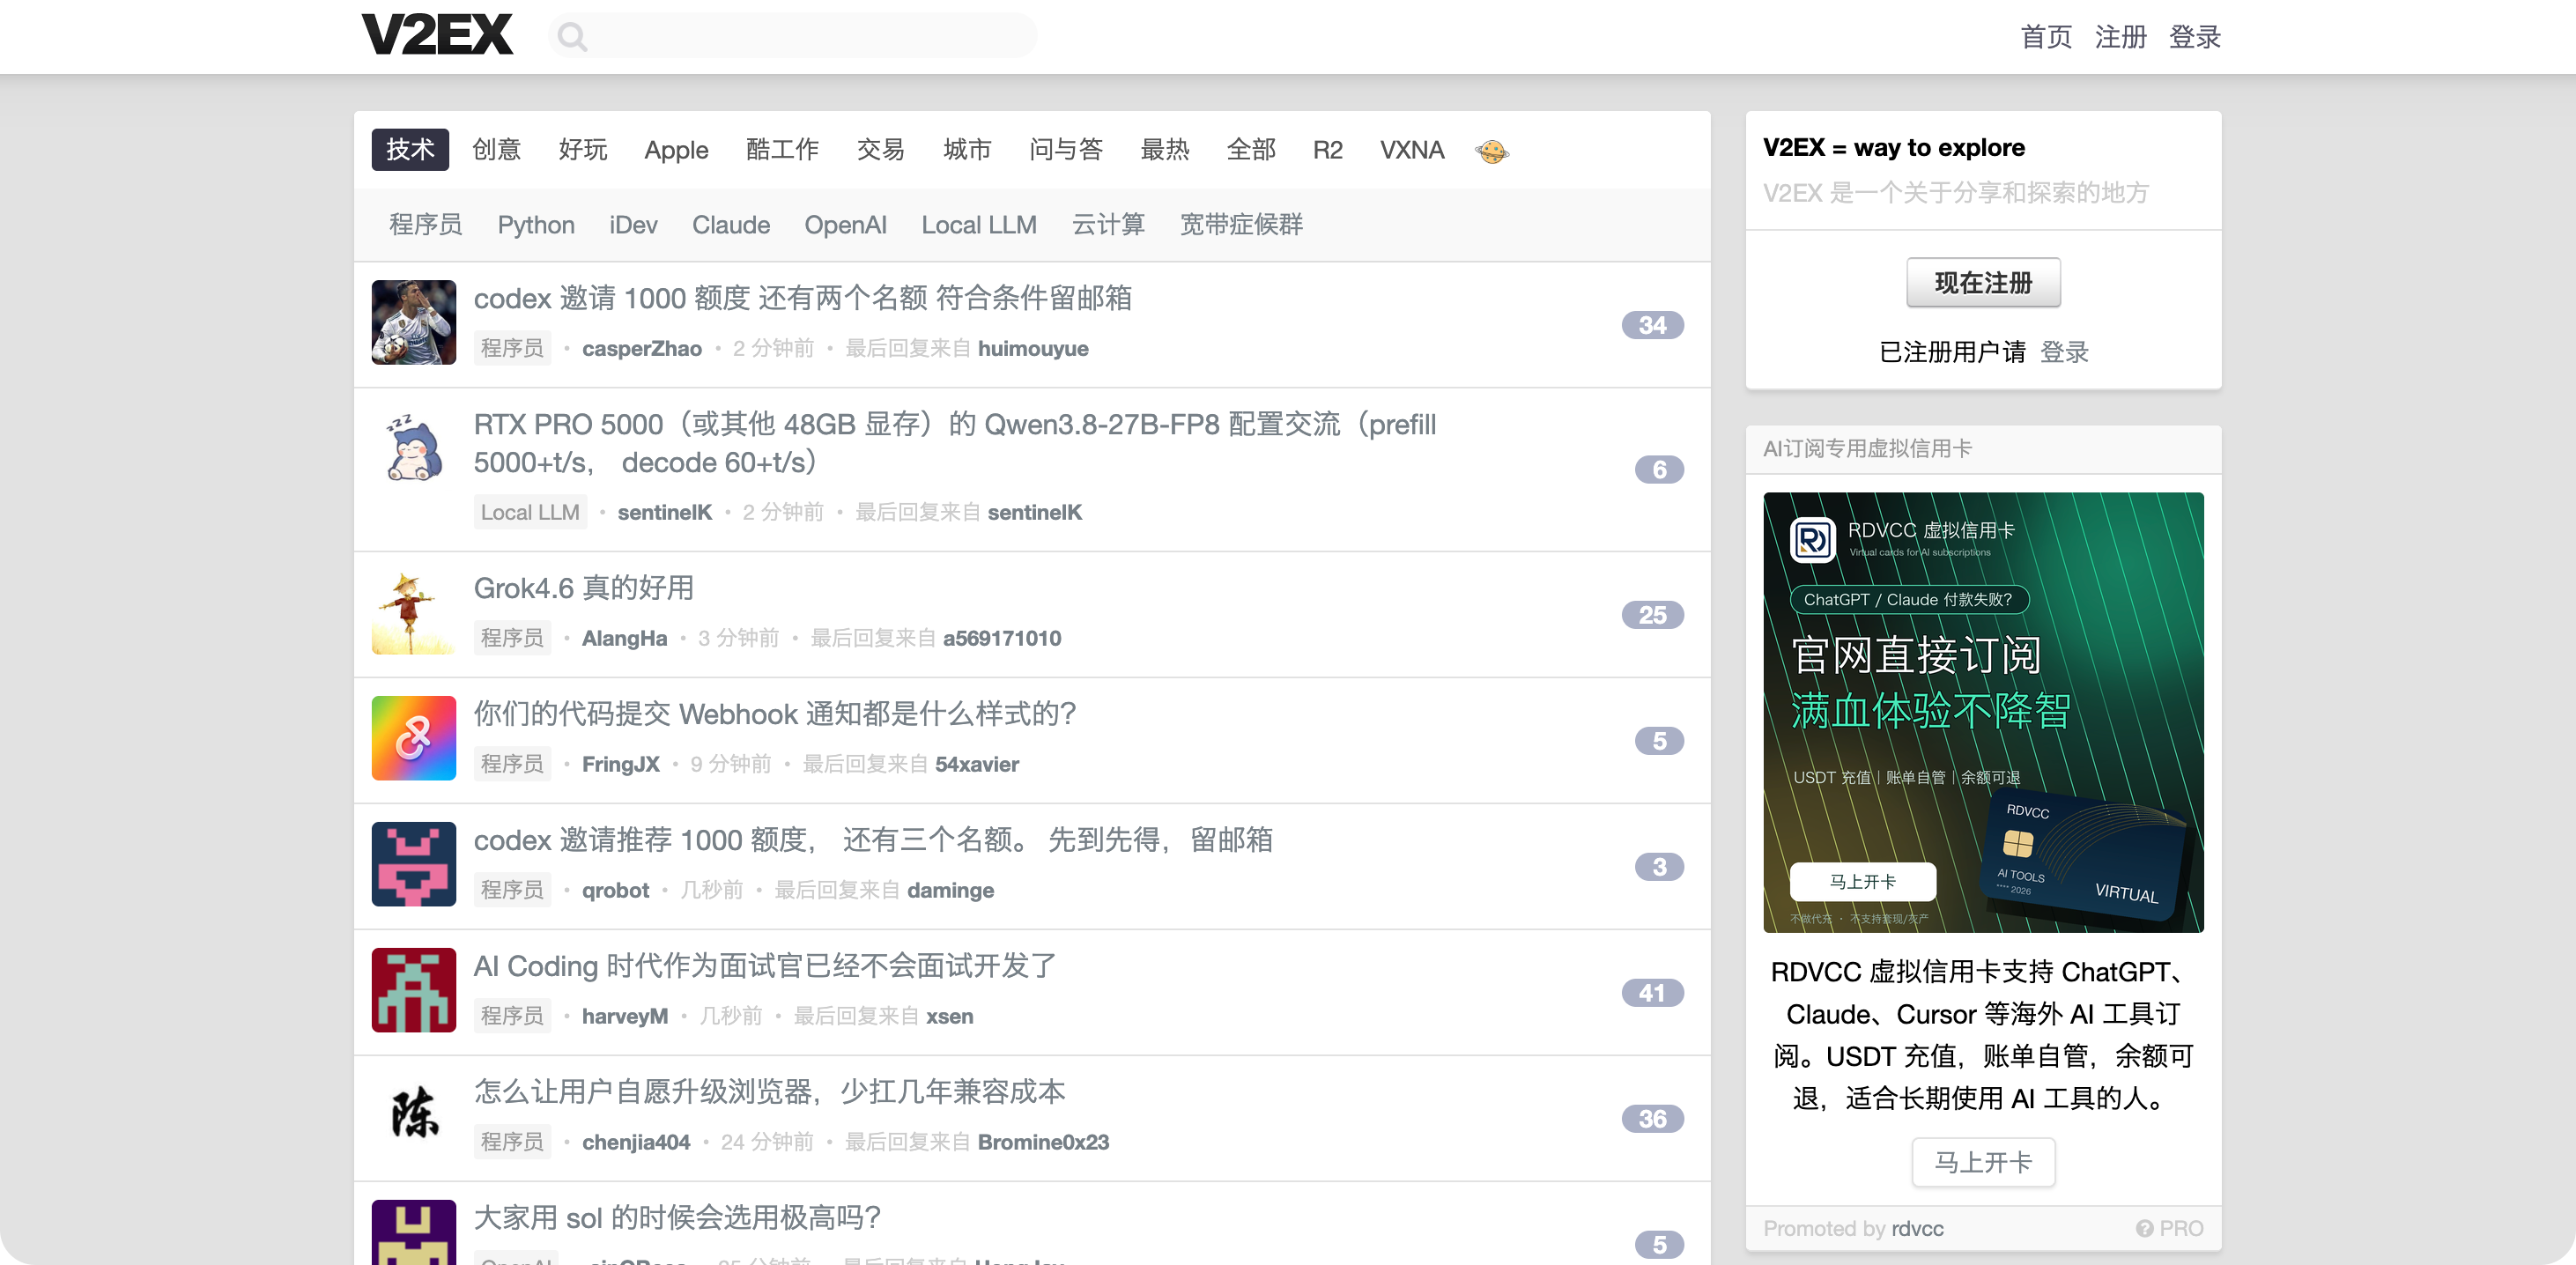
Task: Open AlangHa's scarecrow avatar
Action: (x=413, y=612)
